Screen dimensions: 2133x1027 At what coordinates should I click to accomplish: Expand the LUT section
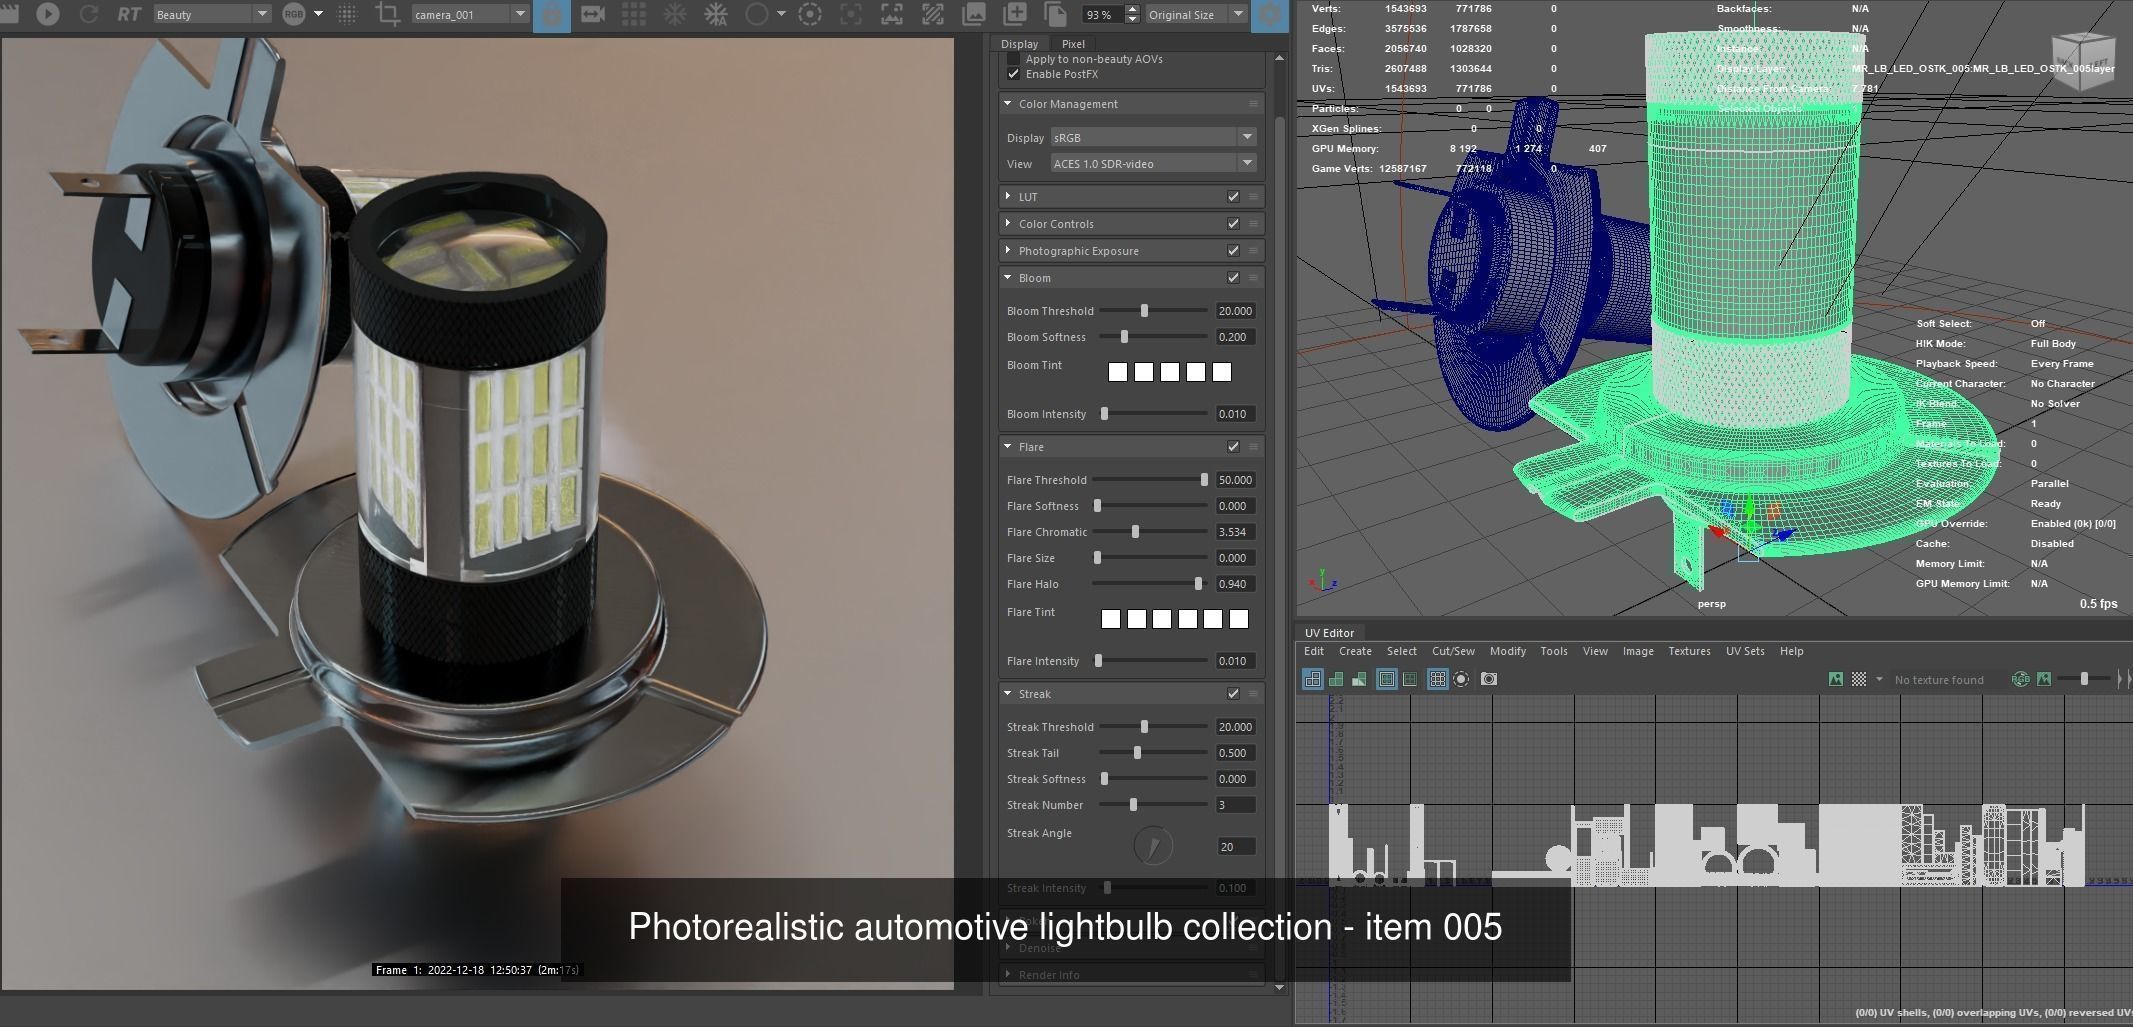pyautogui.click(x=1007, y=197)
